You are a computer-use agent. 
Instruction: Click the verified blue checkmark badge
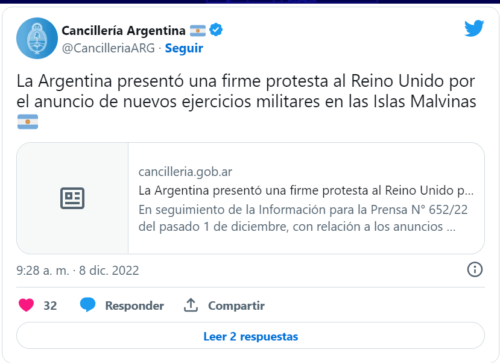216,30
